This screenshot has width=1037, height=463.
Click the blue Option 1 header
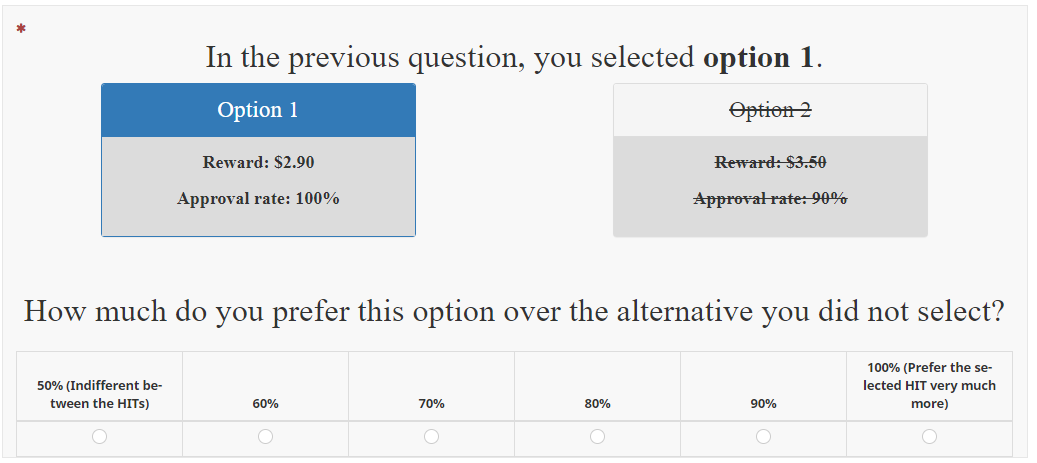pos(258,110)
